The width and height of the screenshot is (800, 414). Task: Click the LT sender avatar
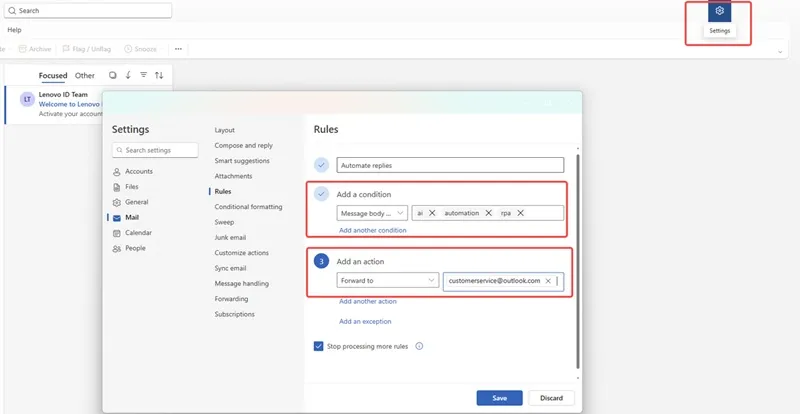pos(27,99)
